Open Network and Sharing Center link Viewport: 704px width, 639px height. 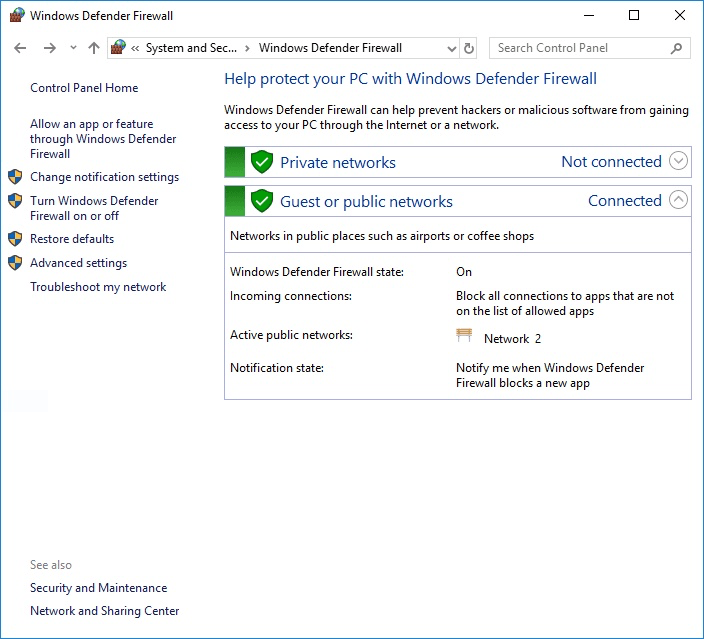[x=105, y=611]
